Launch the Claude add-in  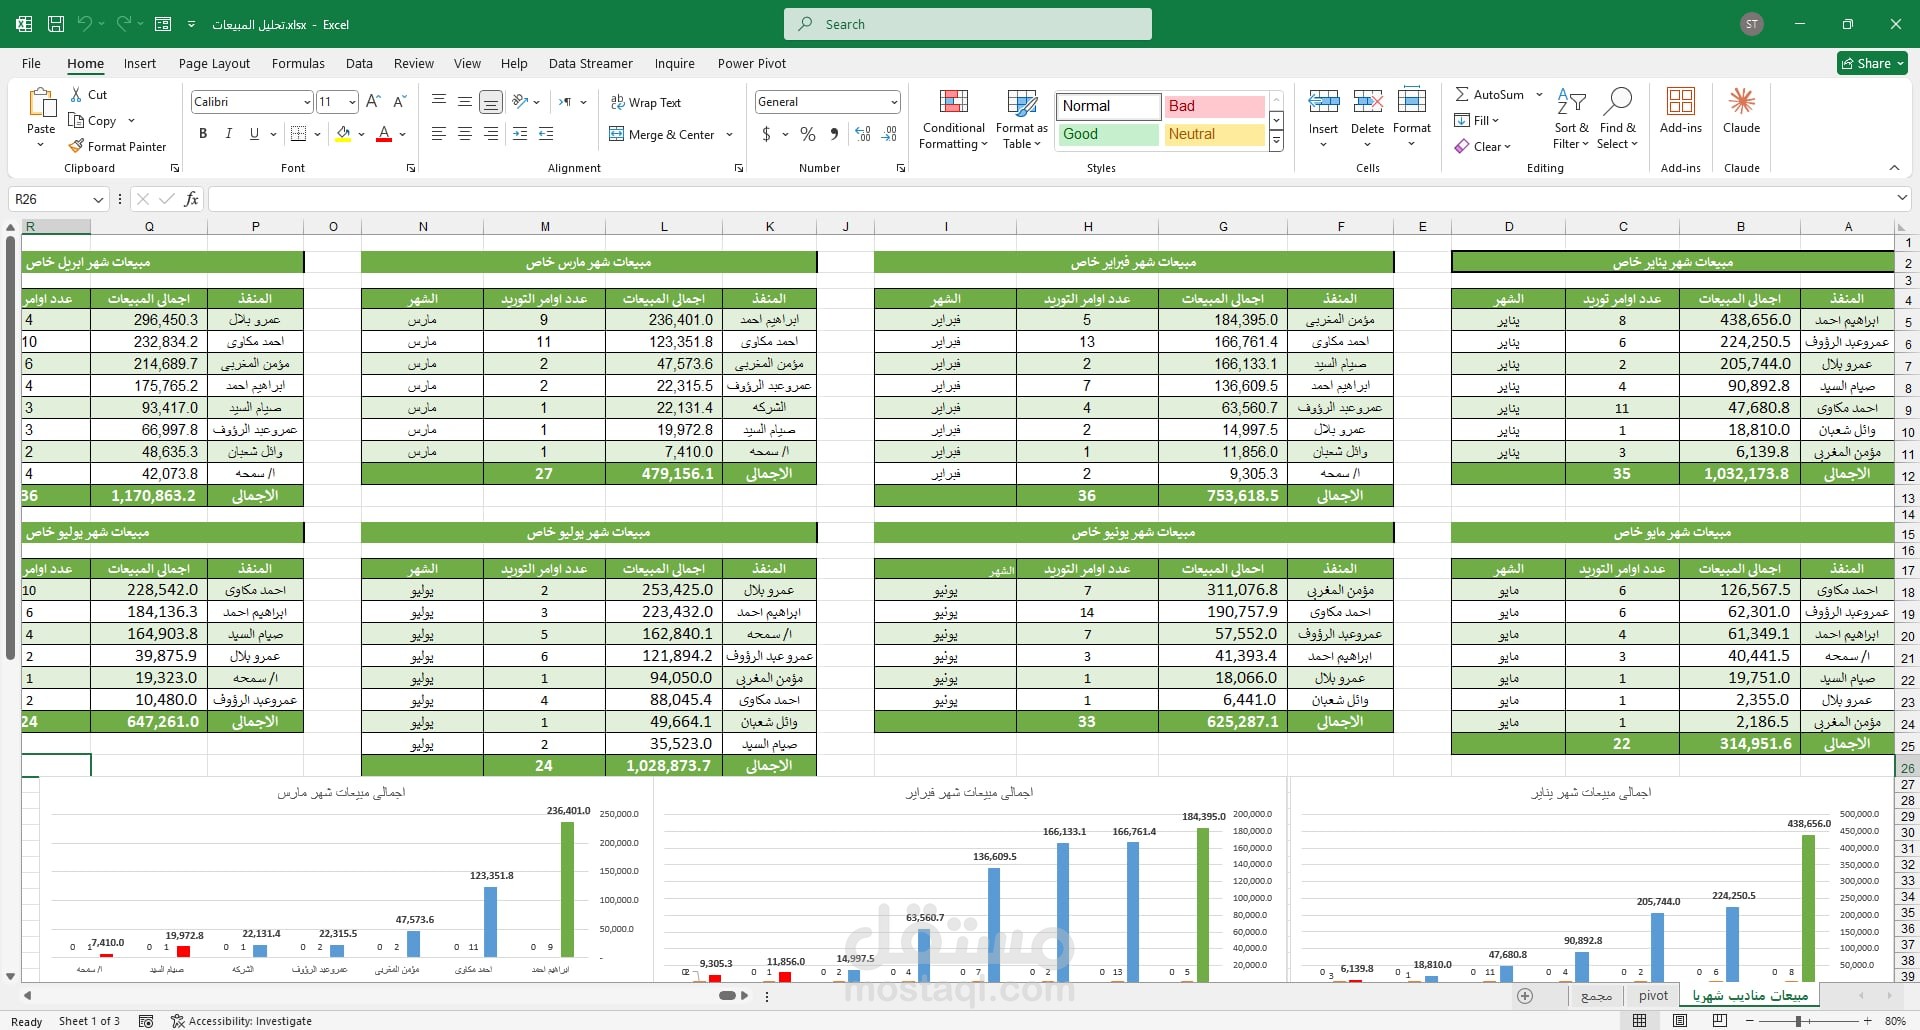tap(1741, 110)
